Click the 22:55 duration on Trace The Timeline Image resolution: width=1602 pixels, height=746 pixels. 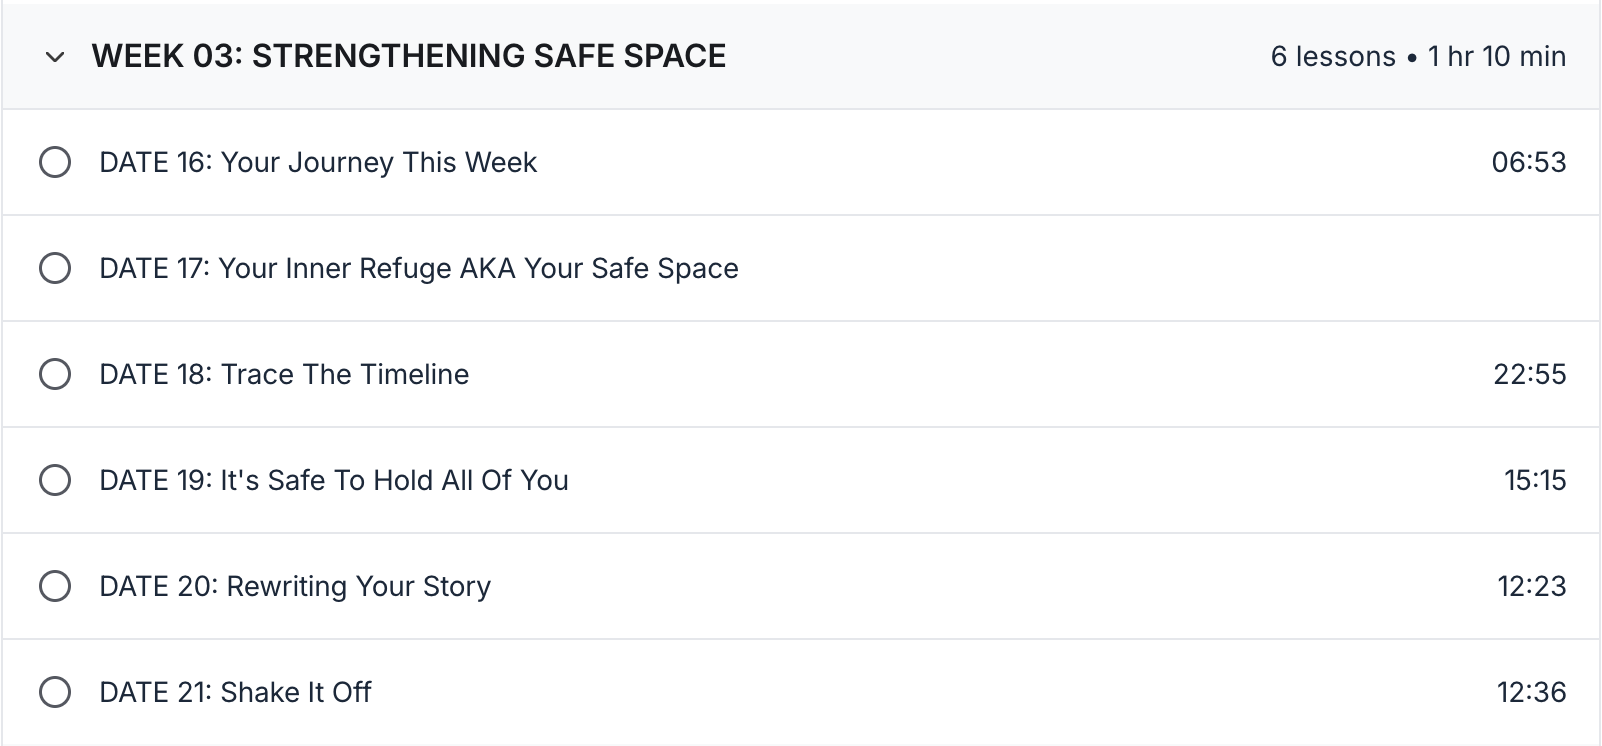point(1530,374)
